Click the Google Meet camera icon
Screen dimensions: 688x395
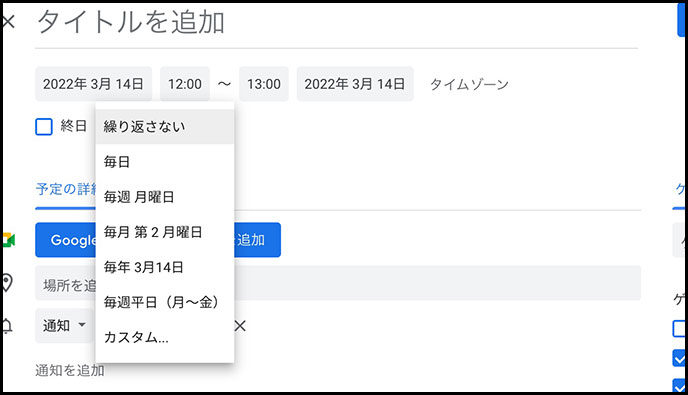[9, 240]
